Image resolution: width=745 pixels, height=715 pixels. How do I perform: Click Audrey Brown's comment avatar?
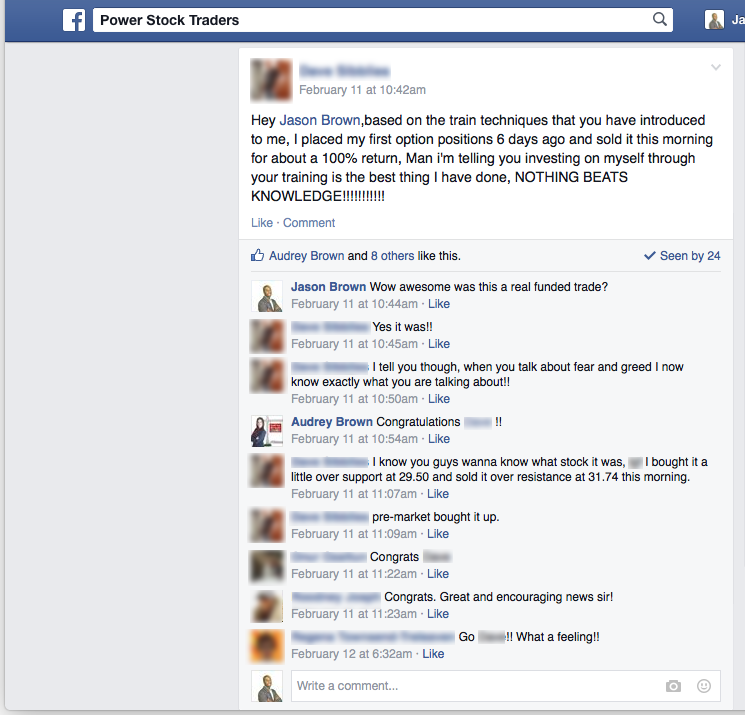pyautogui.click(x=267, y=431)
